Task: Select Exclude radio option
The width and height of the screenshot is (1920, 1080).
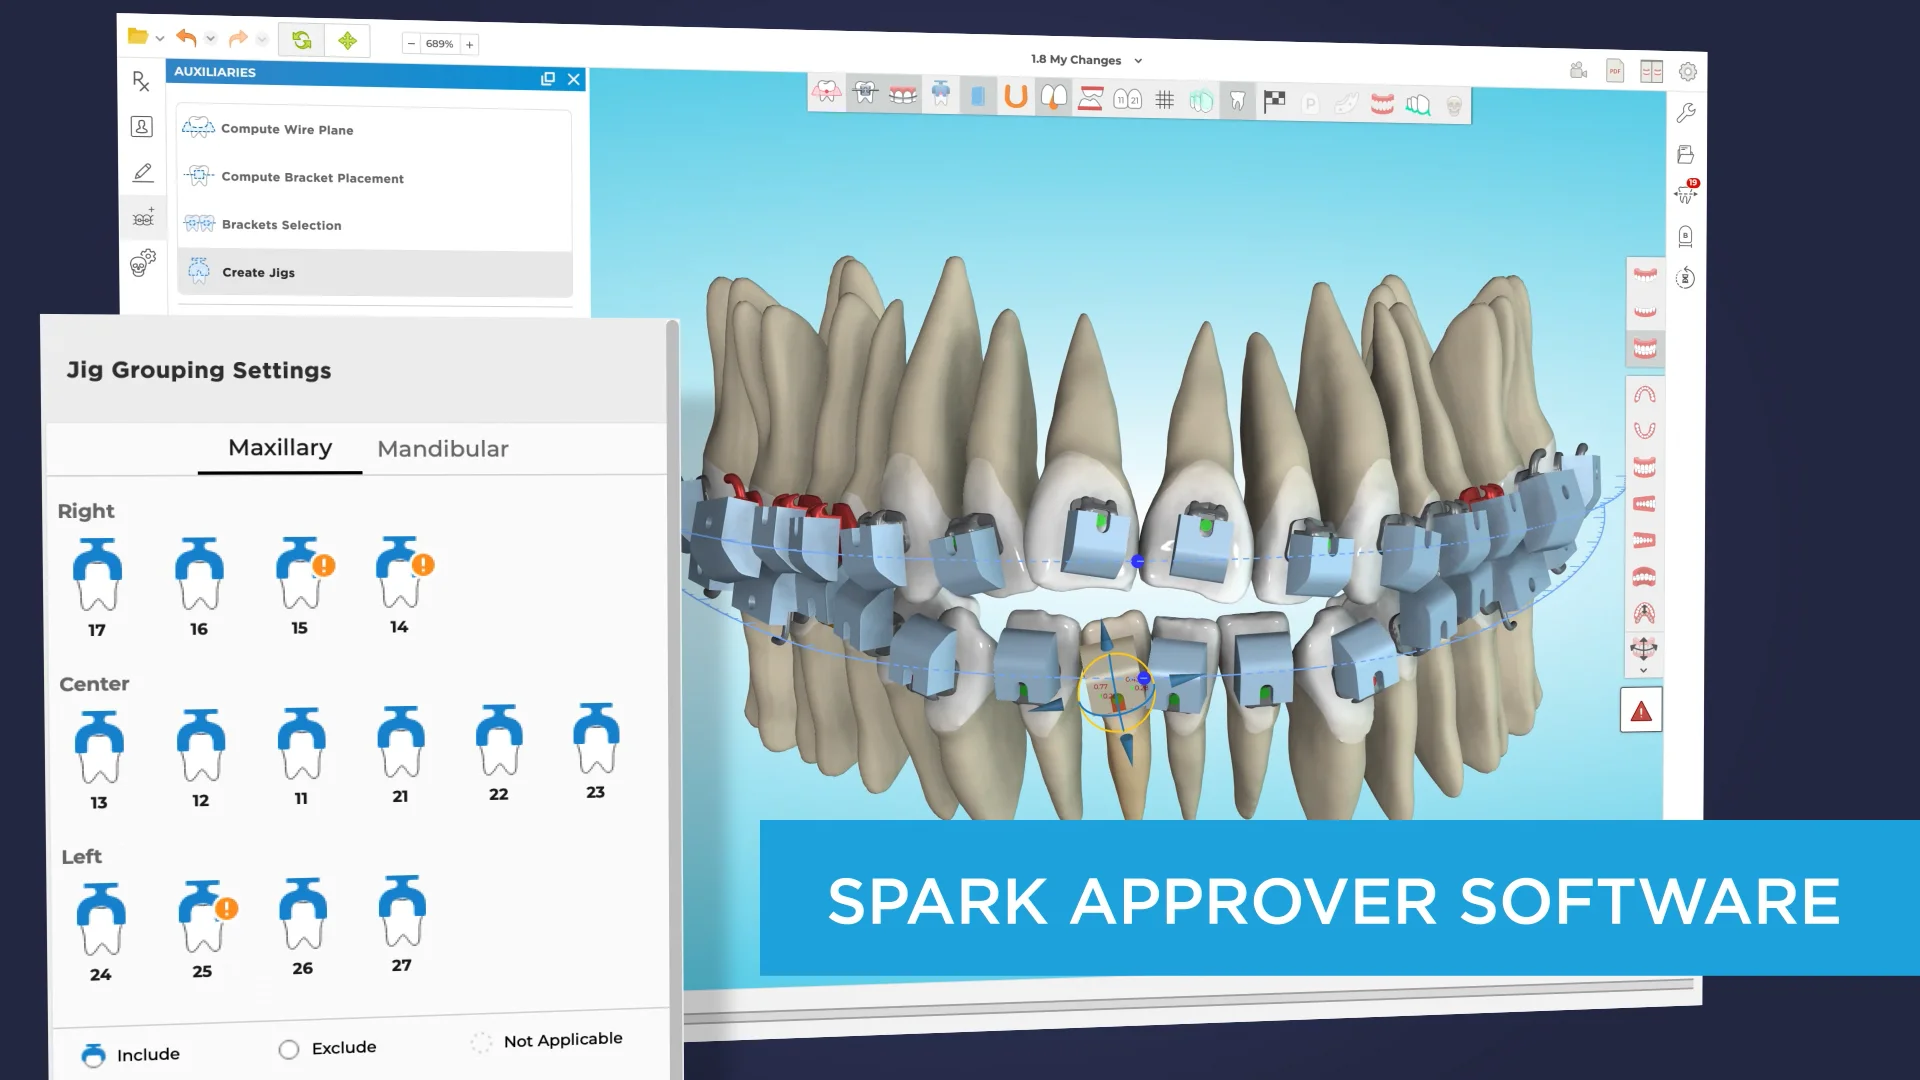Action: pos(289,1048)
